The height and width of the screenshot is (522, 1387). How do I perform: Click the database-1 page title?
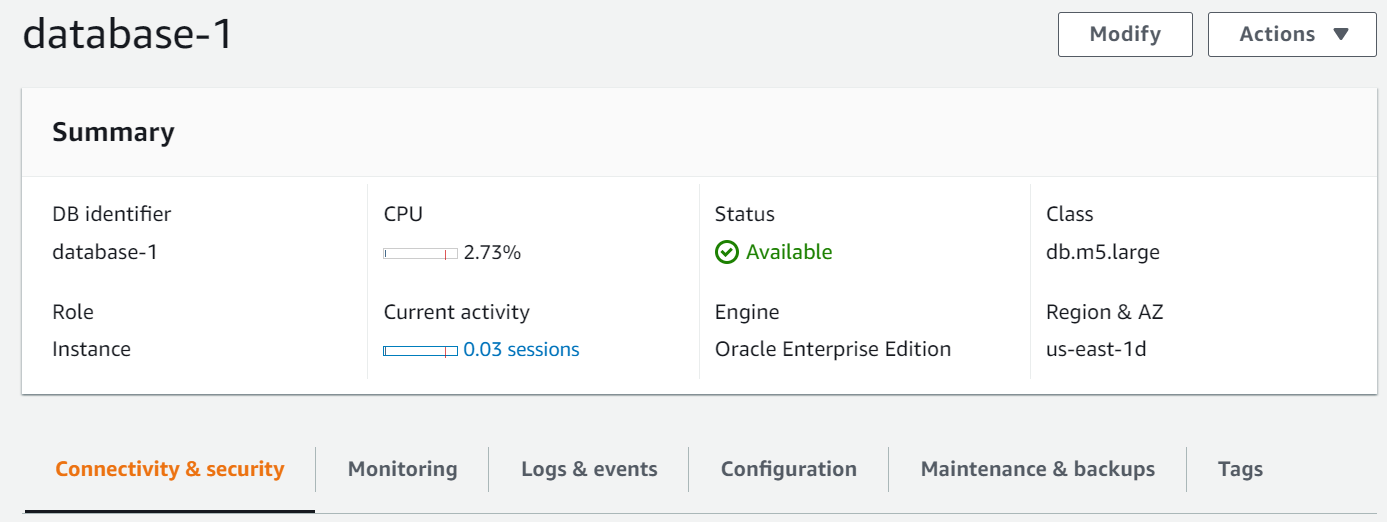[128, 34]
